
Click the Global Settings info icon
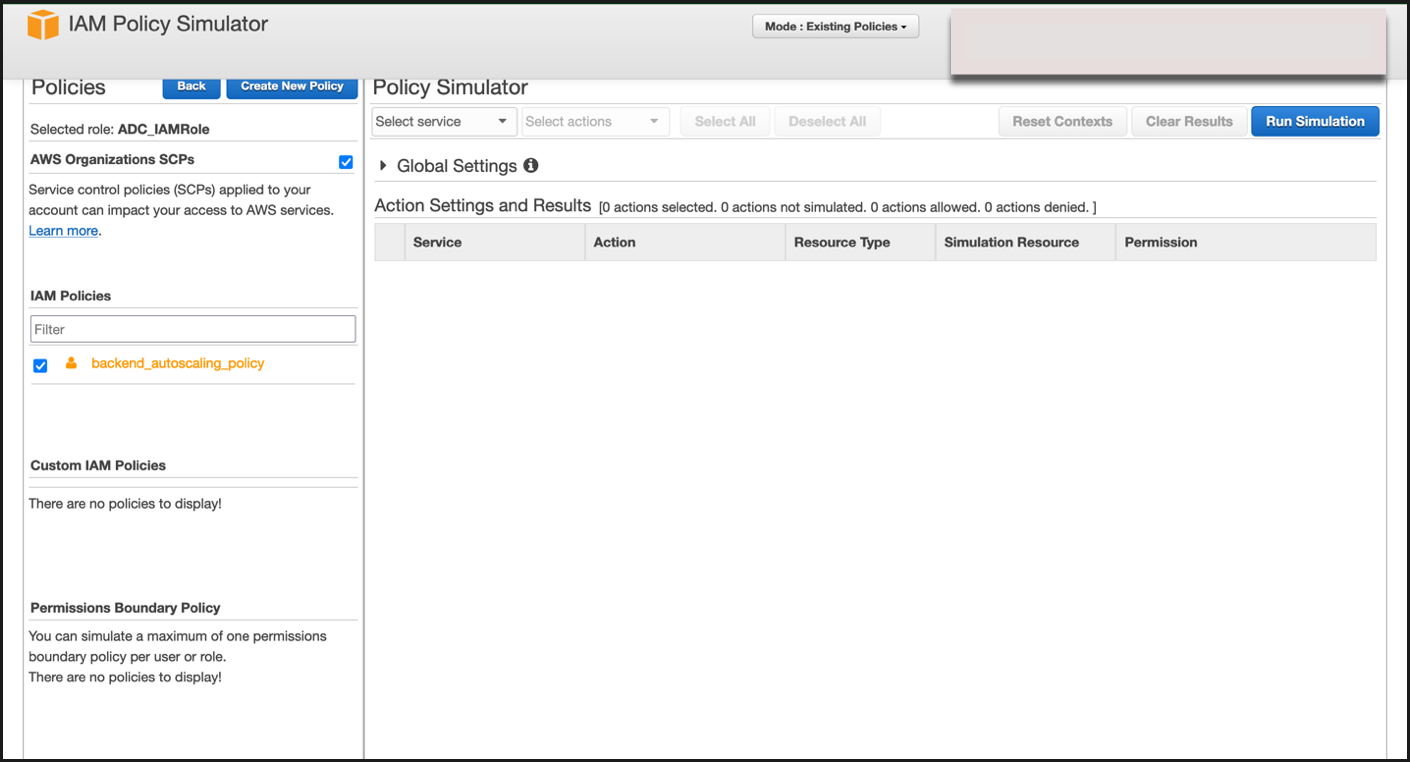pyautogui.click(x=531, y=165)
